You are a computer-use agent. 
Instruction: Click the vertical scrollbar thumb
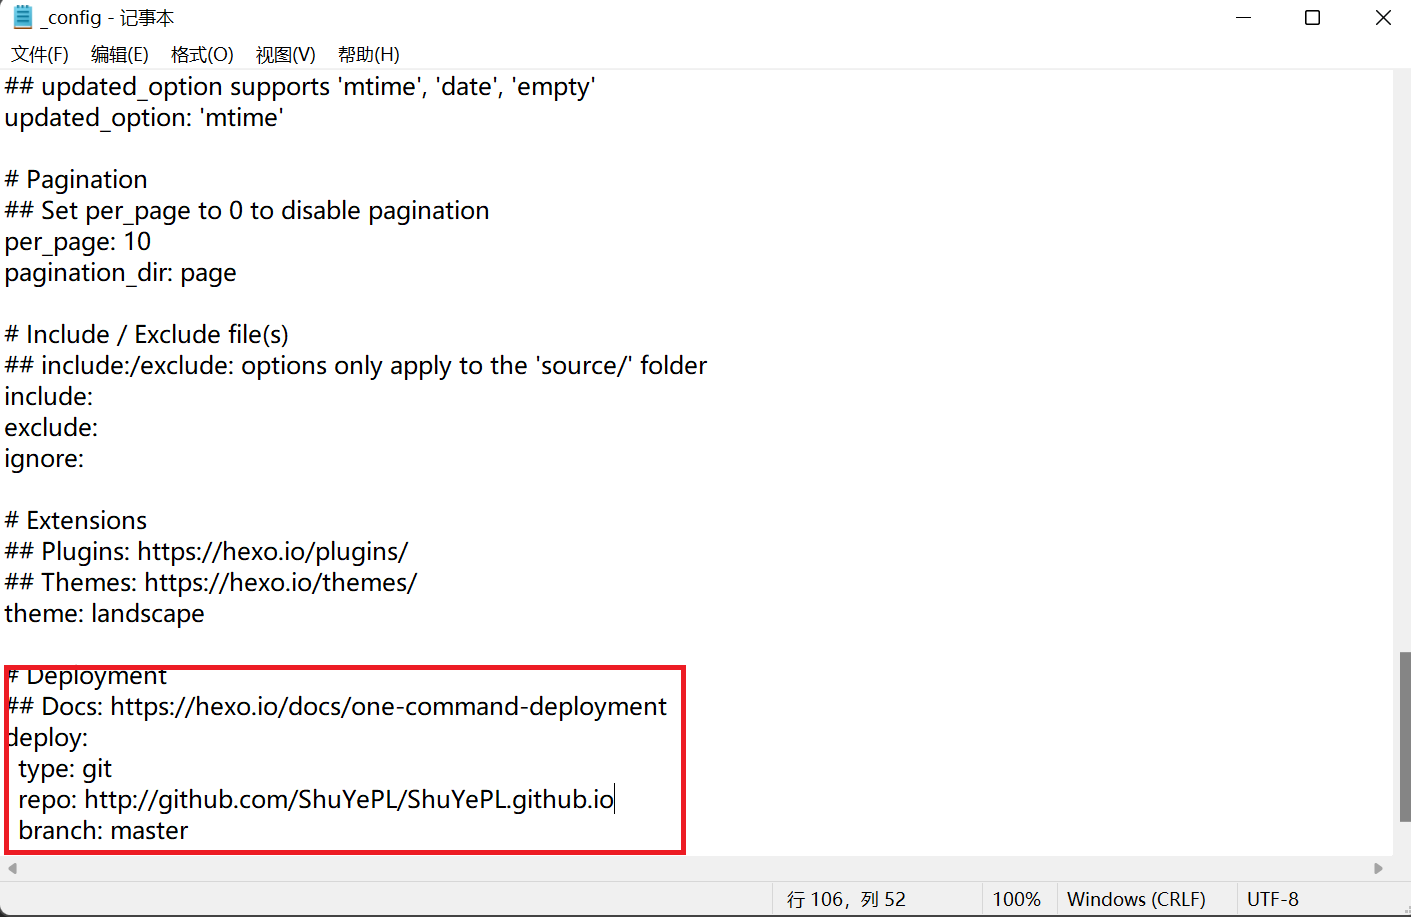pyautogui.click(x=1404, y=735)
